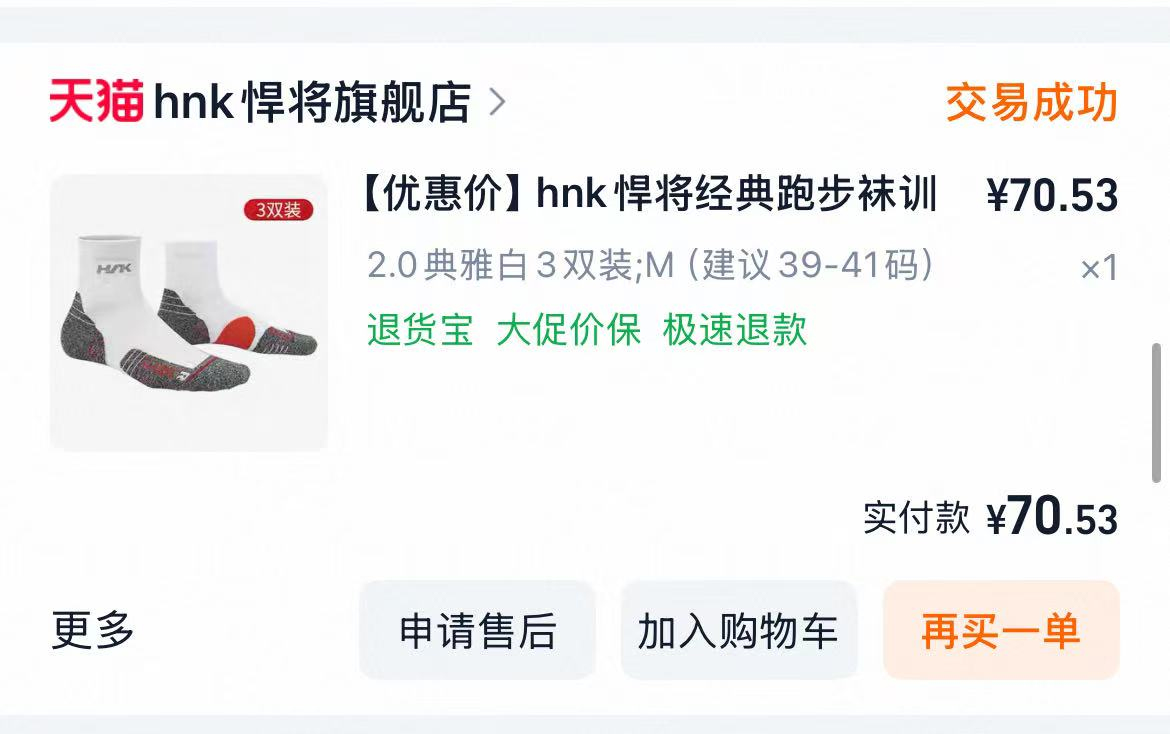Open the socks product thumbnail image

click(189, 313)
